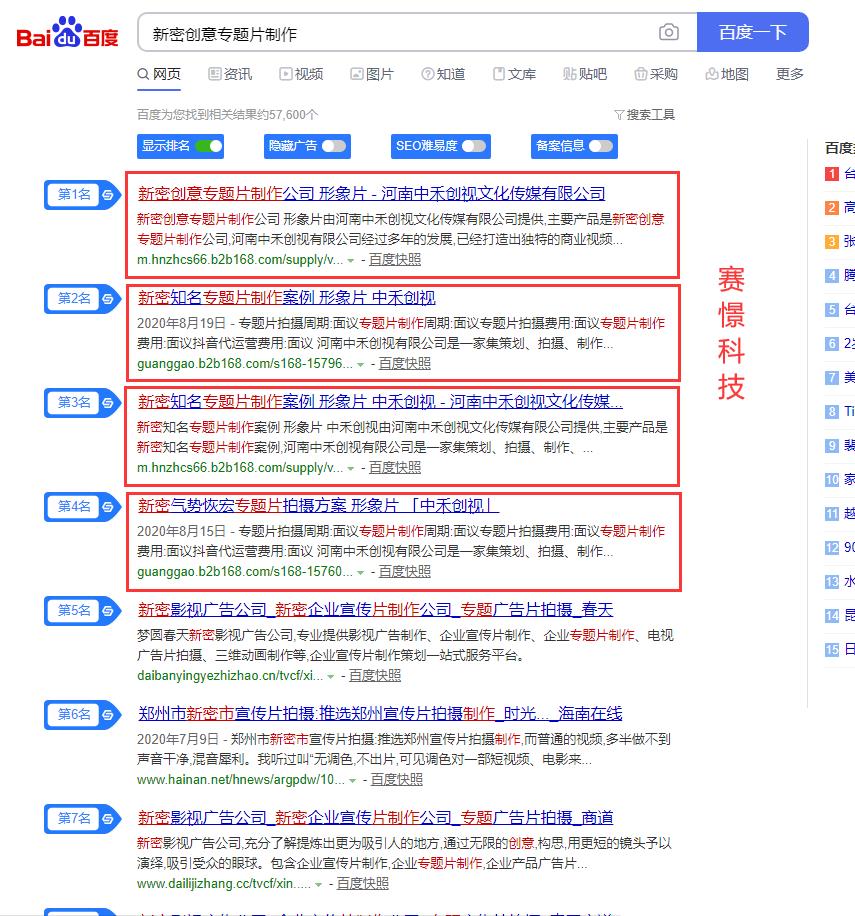855x916 pixels.
Task: Click hot search rank 3 item
Action: point(840,241)
